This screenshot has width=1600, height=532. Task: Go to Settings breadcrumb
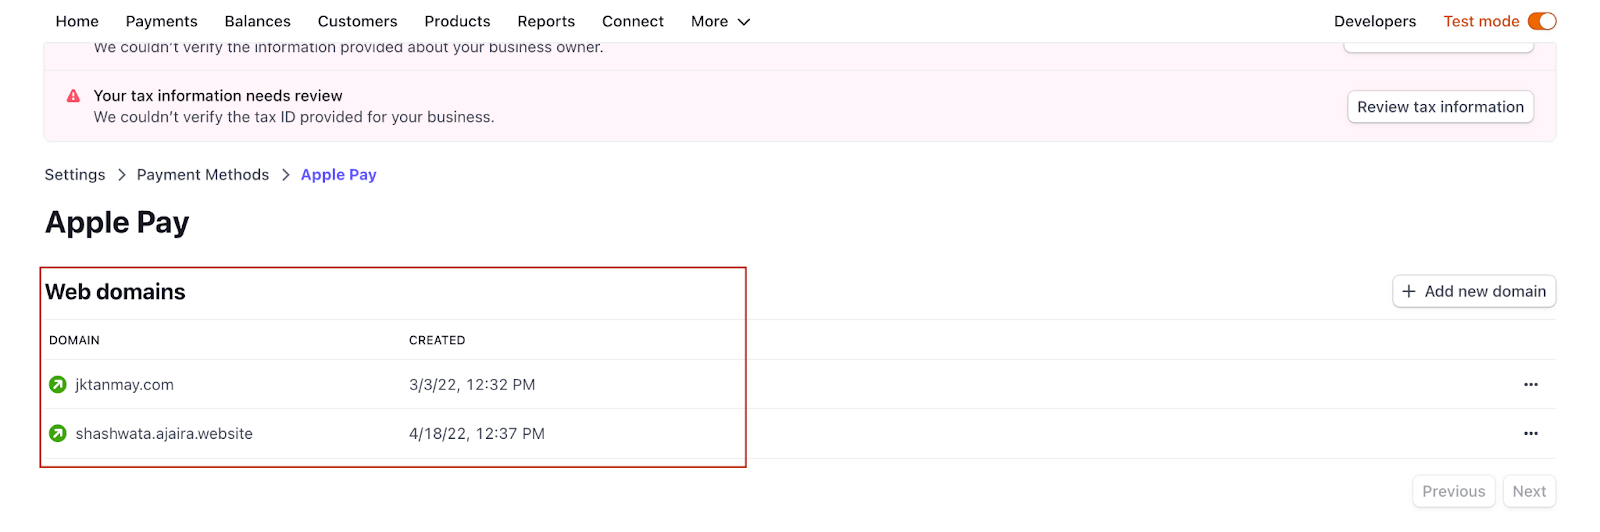pyautogui.click(x=75, y=174)
